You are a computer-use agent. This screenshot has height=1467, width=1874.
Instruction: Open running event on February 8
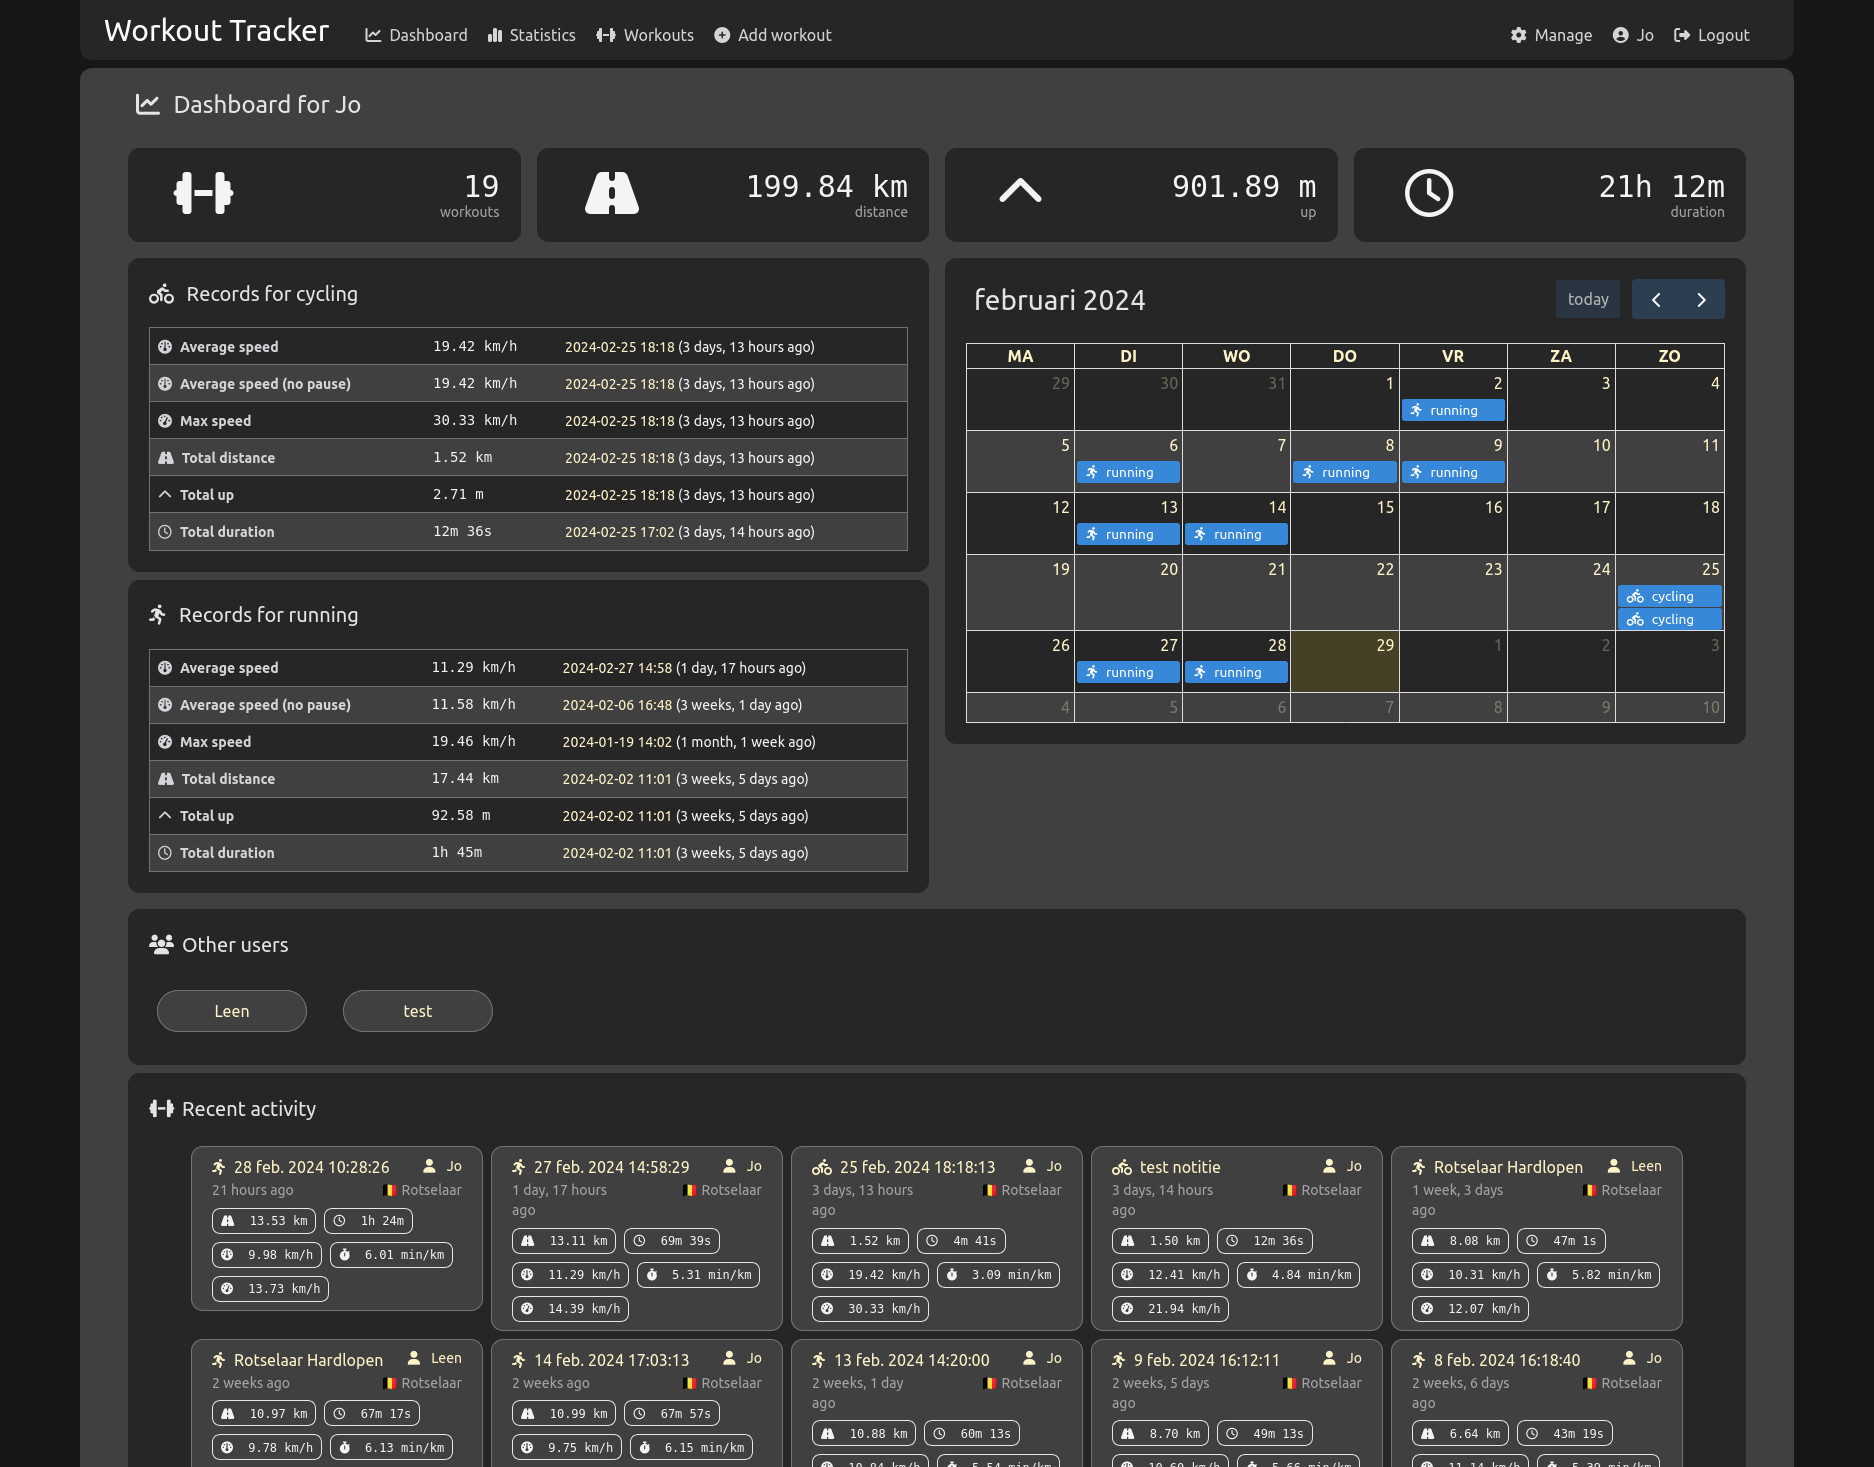[x=1345, y=472]
